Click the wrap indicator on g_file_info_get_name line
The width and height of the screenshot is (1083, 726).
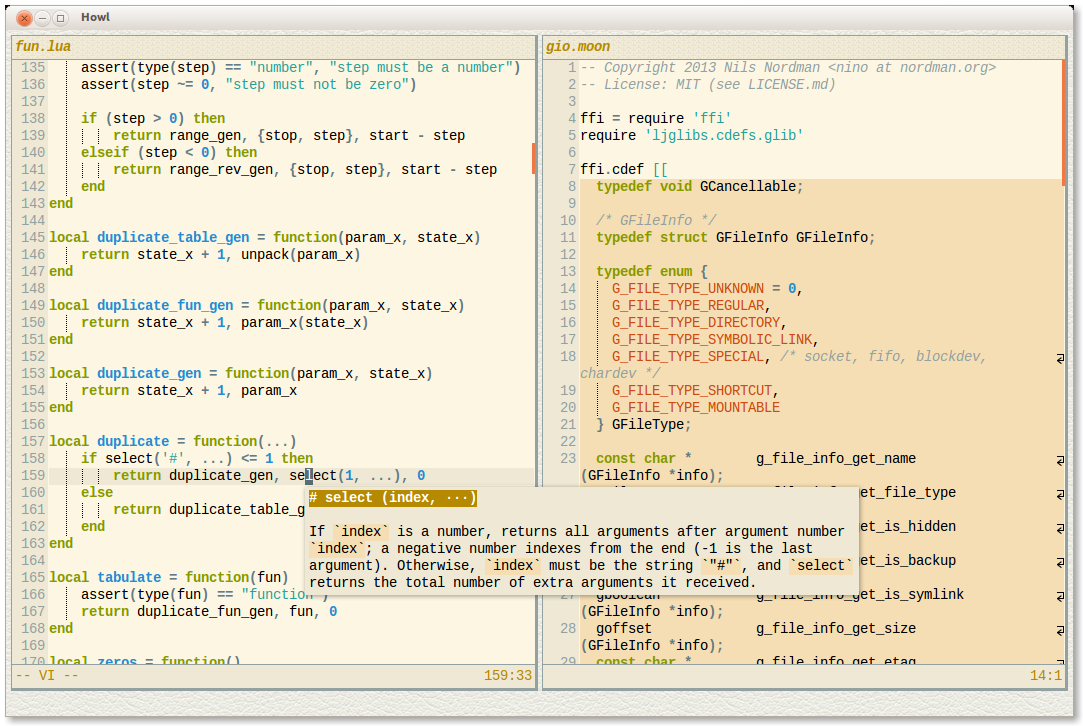[x=1060, y=459]
